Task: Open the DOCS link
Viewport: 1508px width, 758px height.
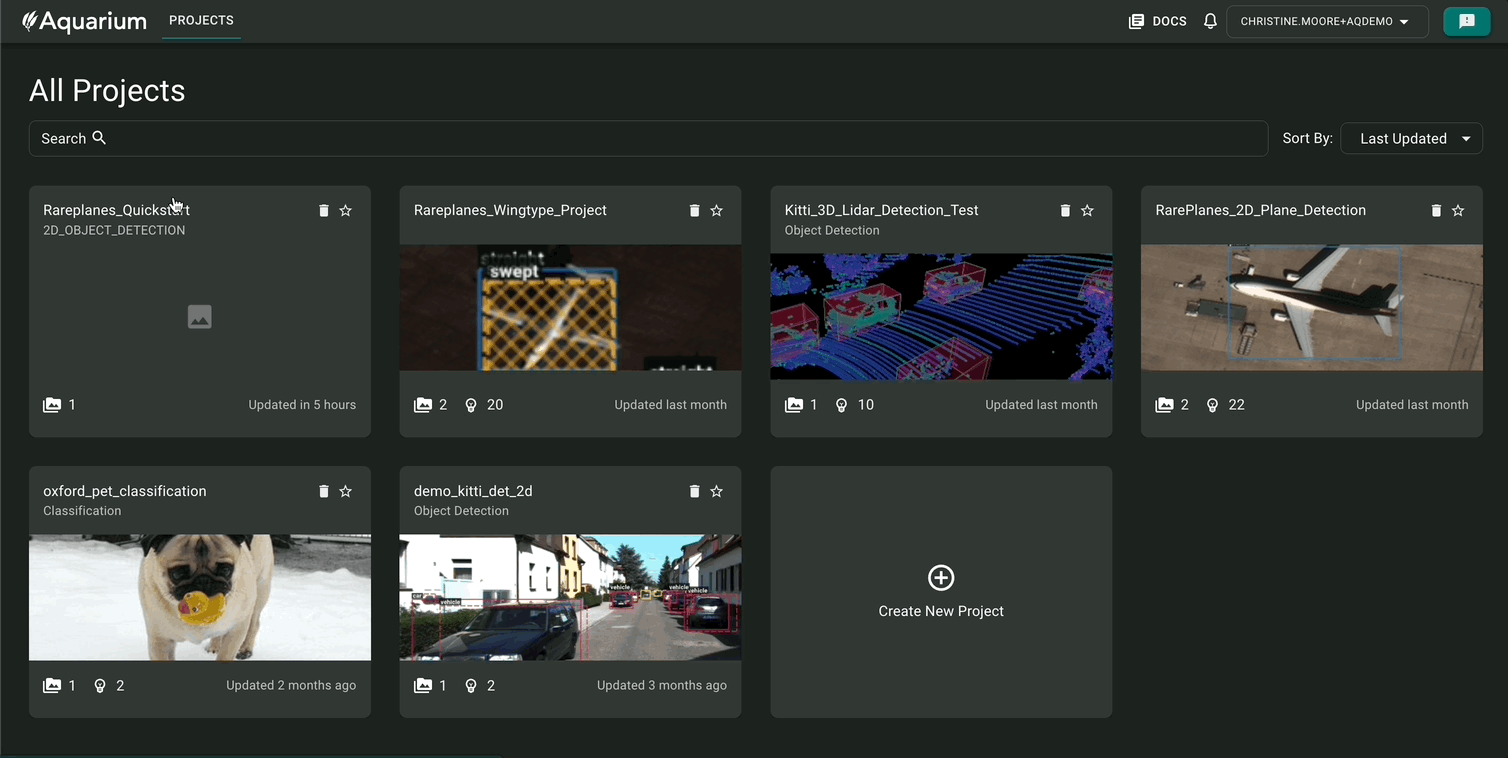Action: pos(1157,21)
